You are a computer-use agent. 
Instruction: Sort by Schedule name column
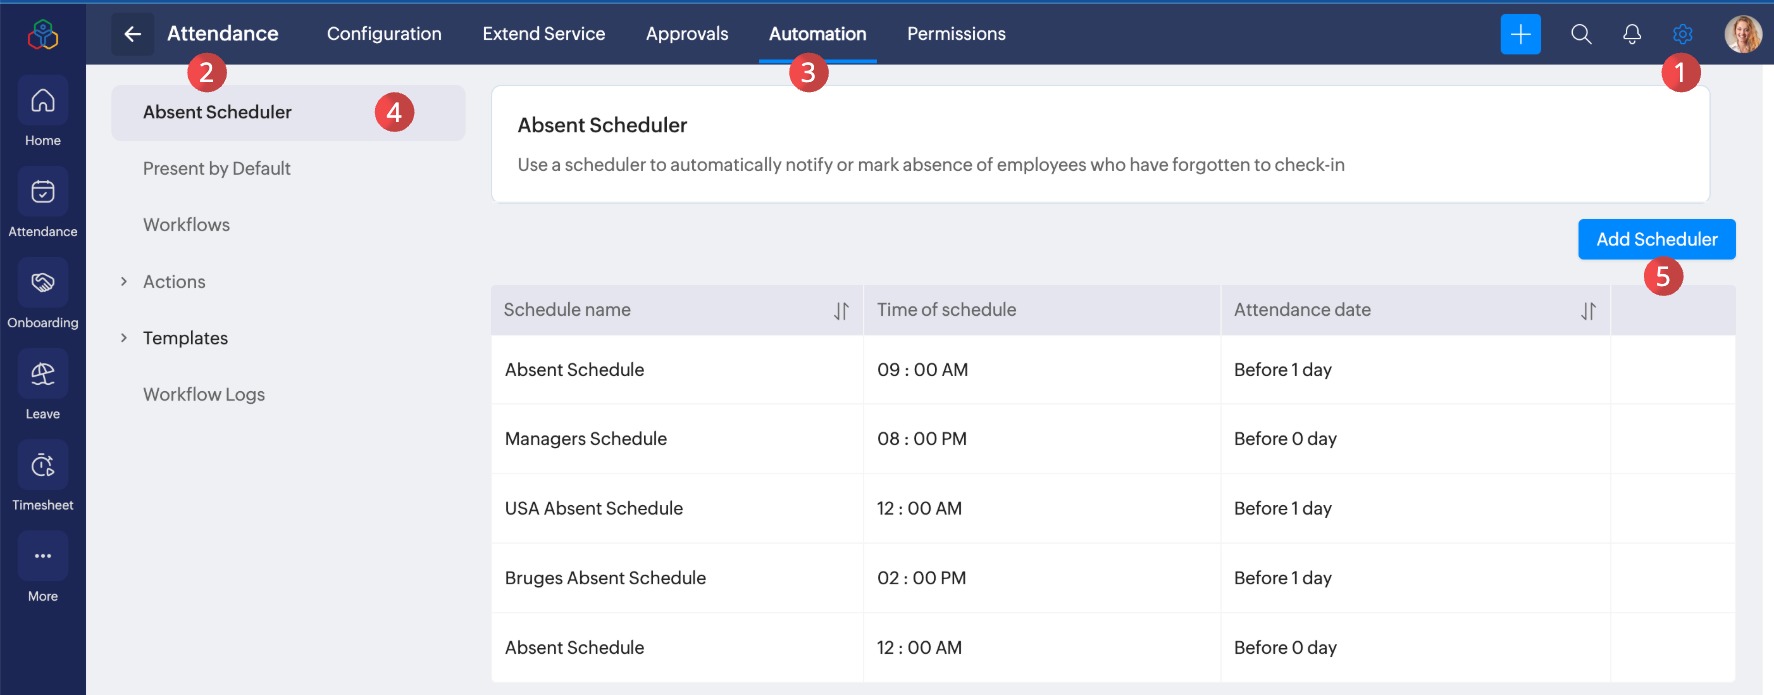(841, 311)
